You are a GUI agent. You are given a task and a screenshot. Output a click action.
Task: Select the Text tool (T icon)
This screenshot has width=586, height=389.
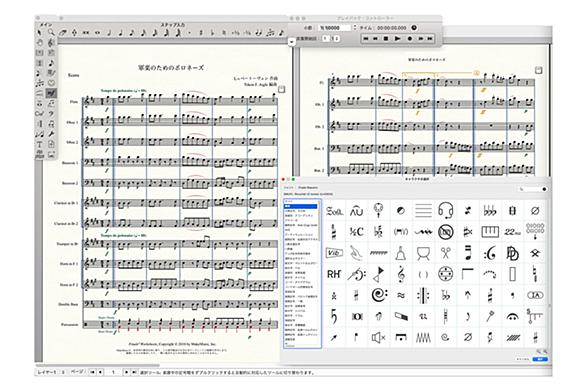point(39,144)
